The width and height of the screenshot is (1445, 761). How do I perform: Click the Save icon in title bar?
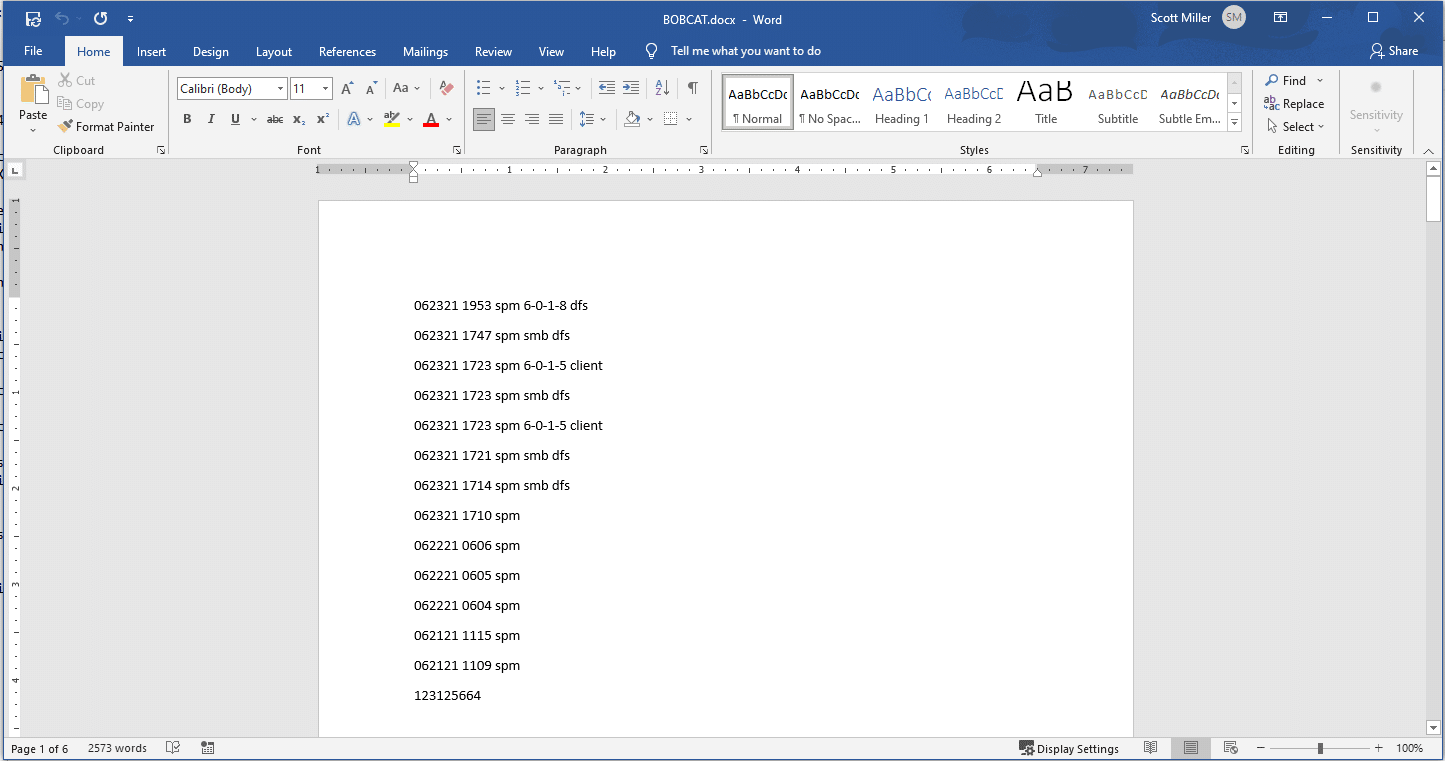(33, 19)
